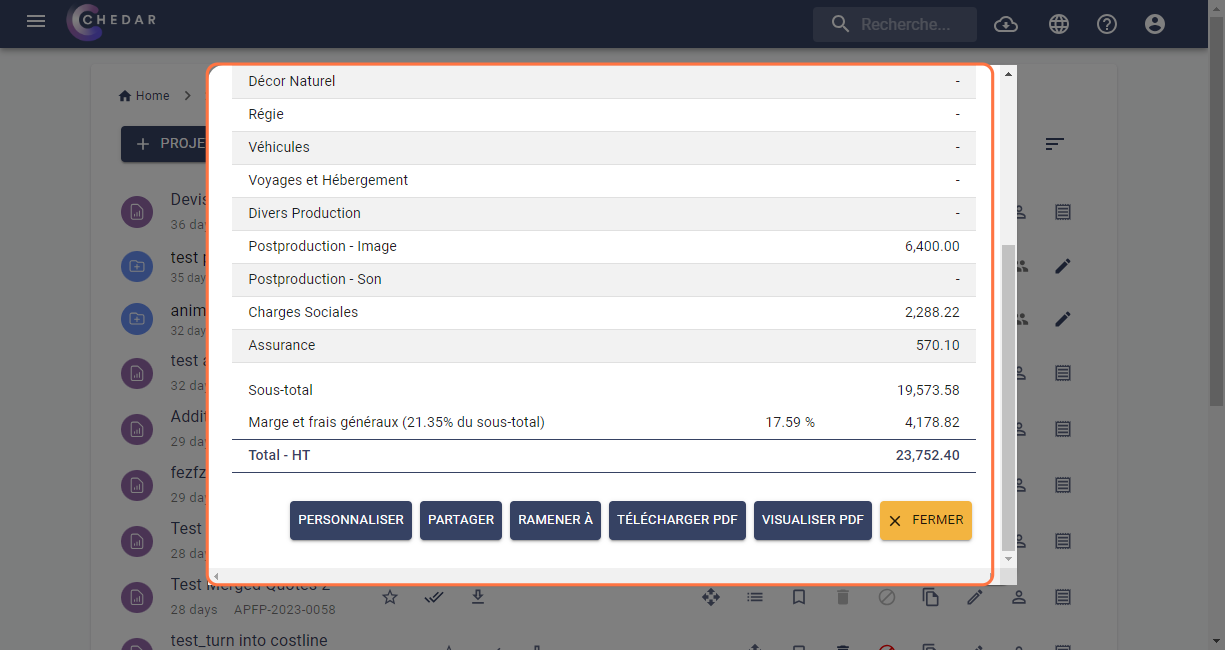Click blue folder icon of anim row
1225x650 pixels.
pos(135,319)
